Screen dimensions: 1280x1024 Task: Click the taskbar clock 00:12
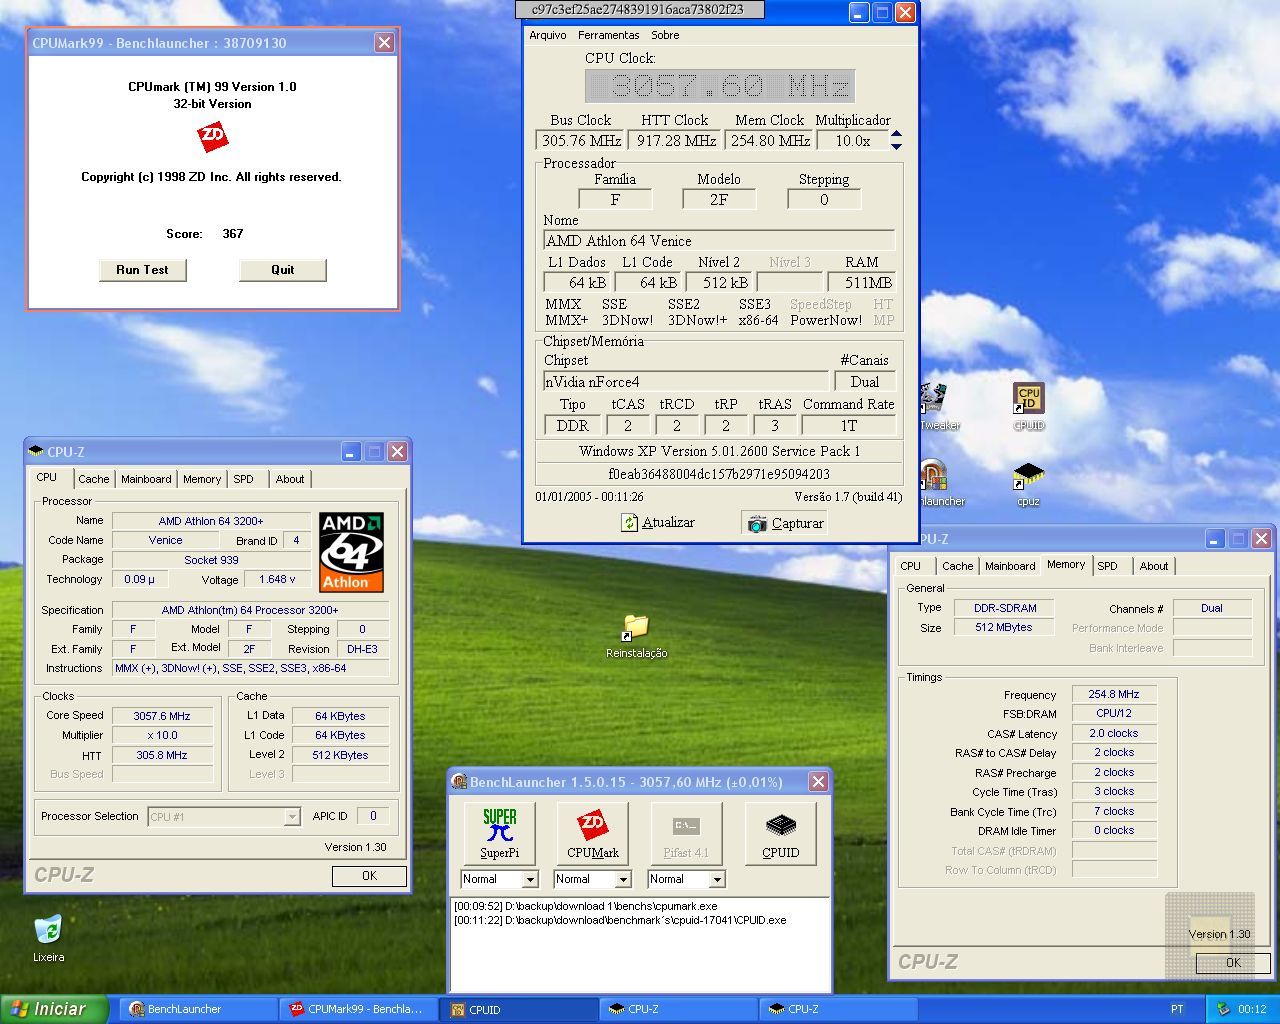point(1252,1010)
